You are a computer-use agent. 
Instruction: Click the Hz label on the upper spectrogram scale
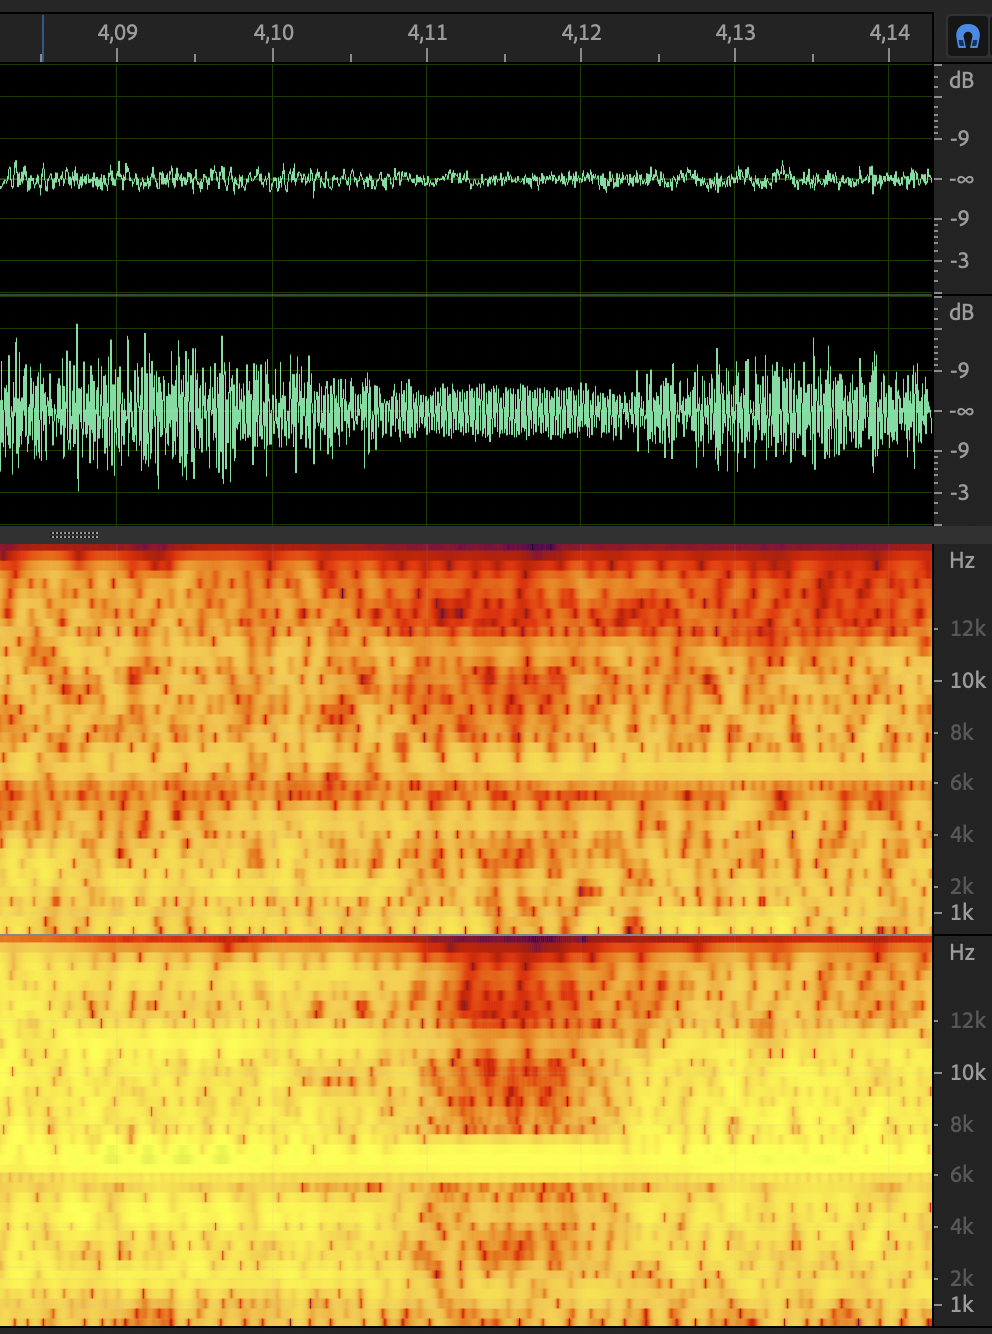(x=961, y=561)
